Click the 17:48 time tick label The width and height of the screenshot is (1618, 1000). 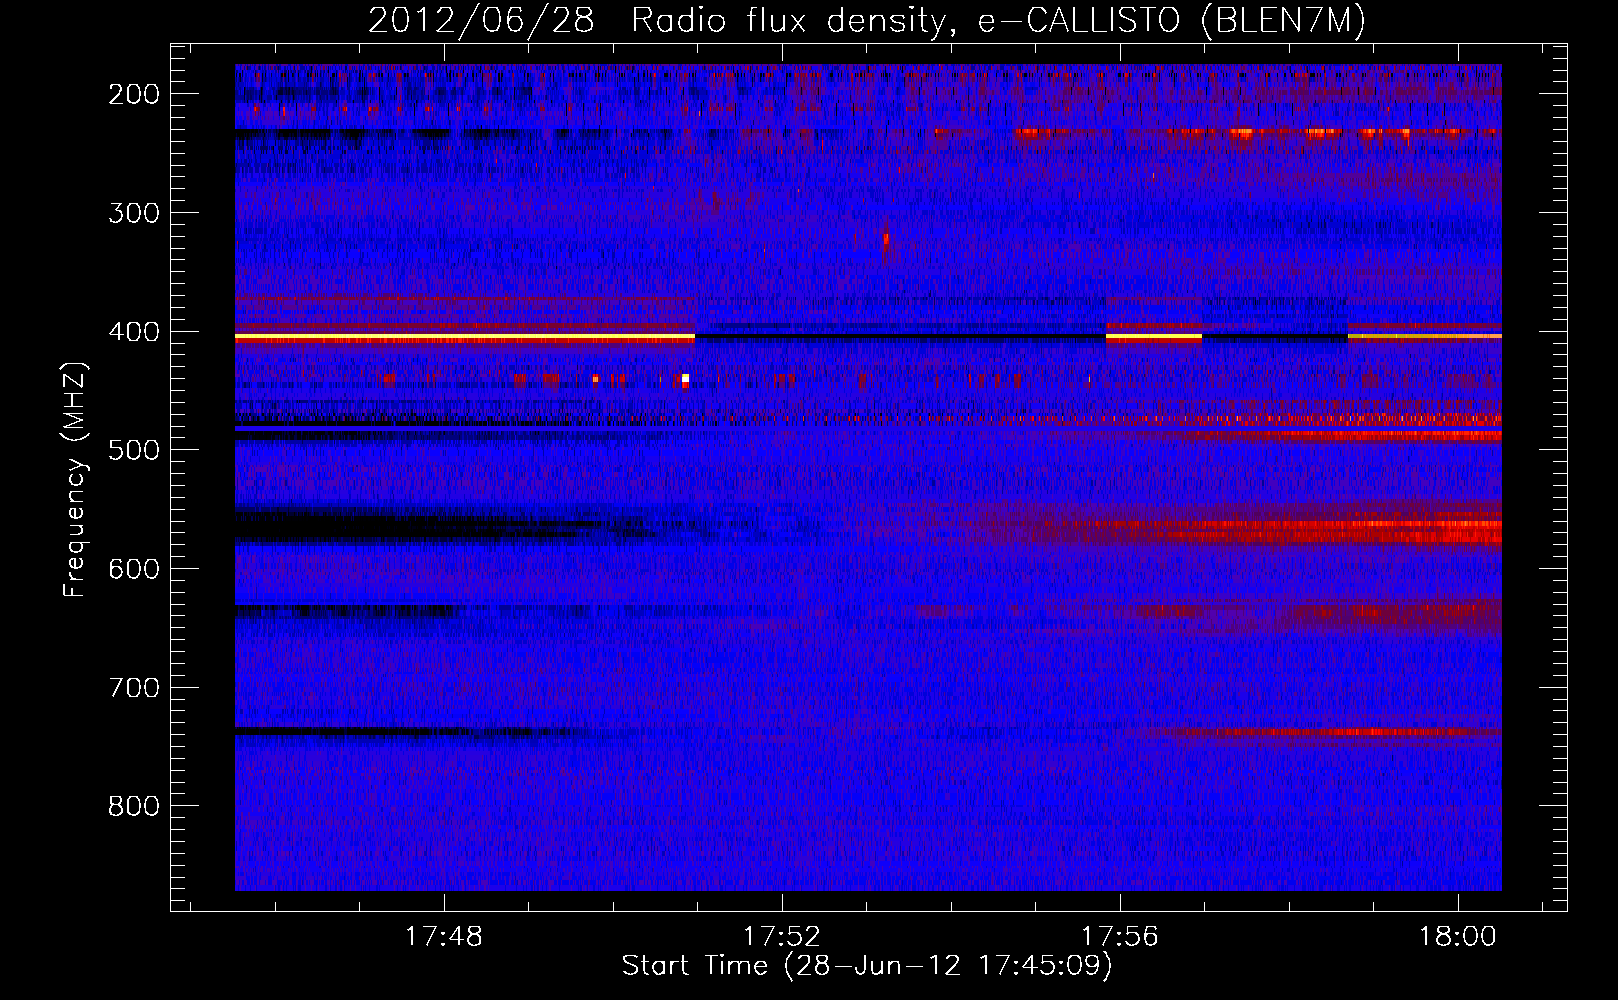[443, 937]
